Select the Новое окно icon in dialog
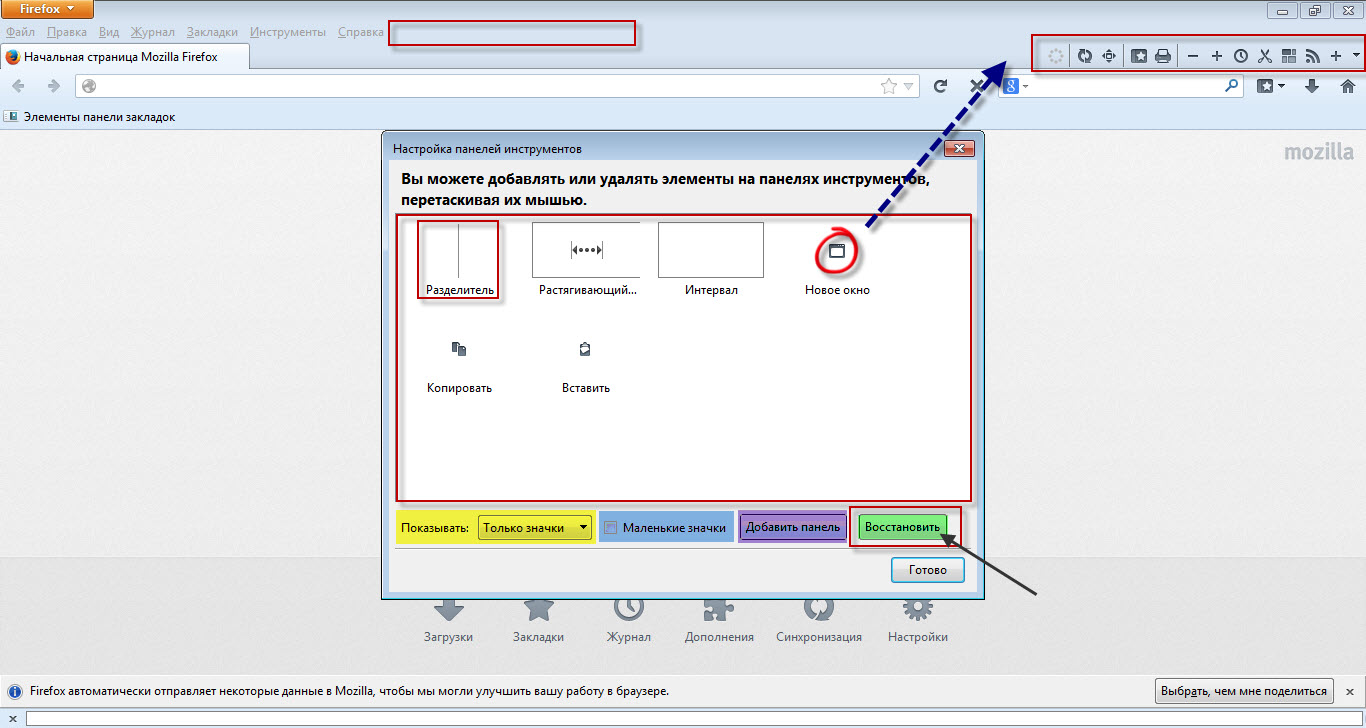1366x728 pixels. pos(837,253)
